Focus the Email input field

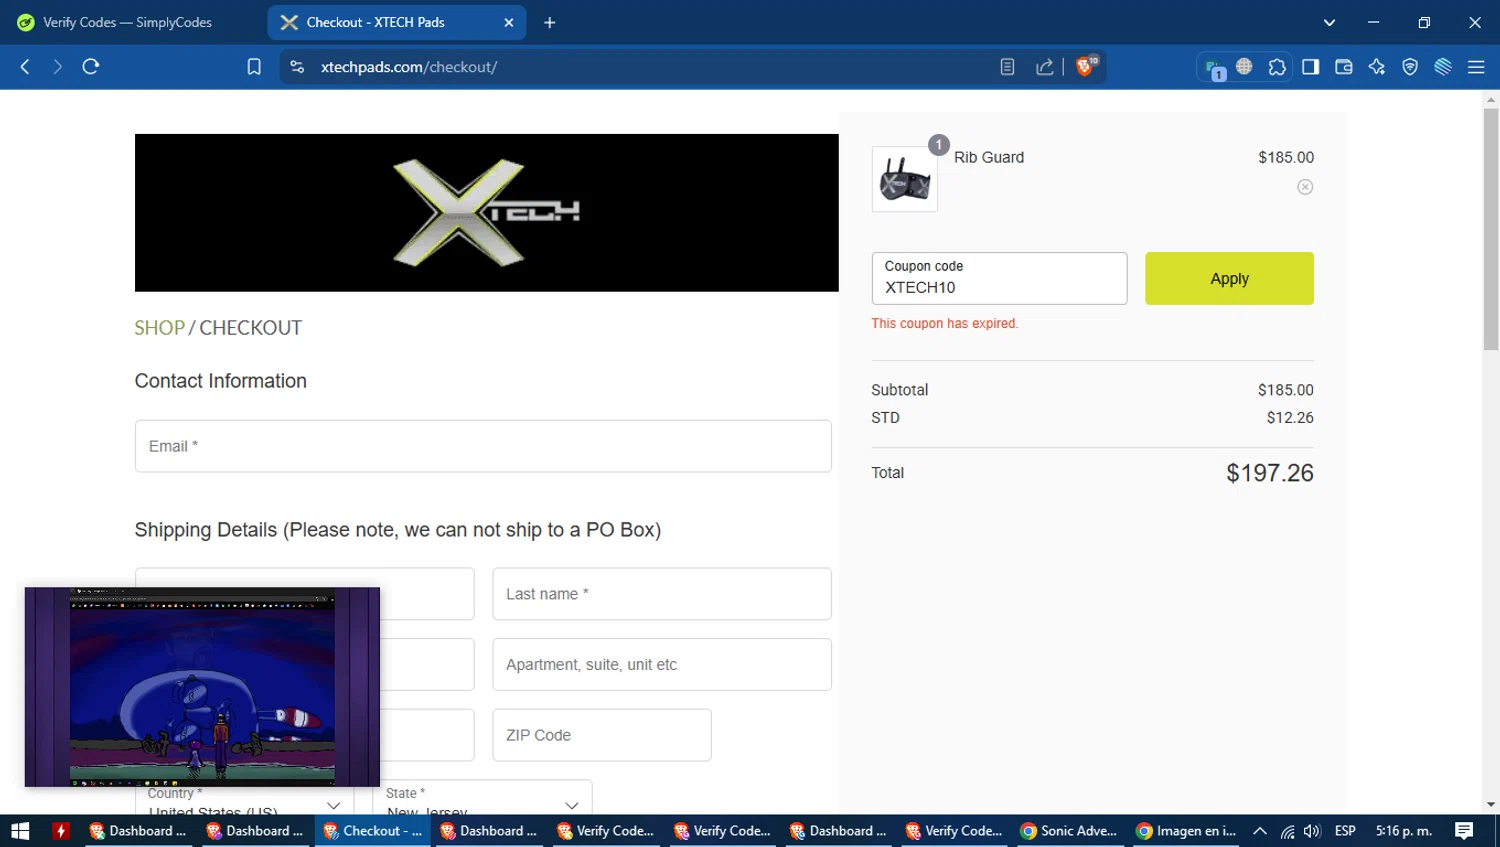[x=483, y=446]
